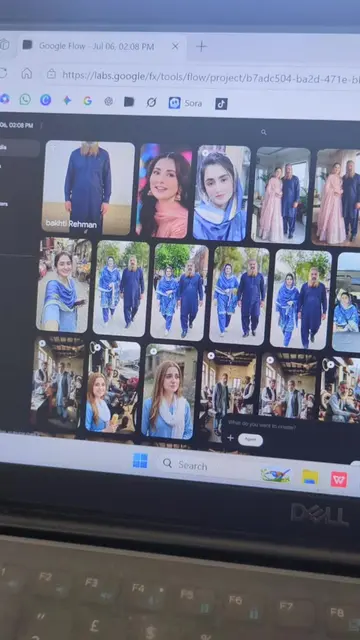
Task: Open a new browser tab
Action: click(x=201, y=47)
